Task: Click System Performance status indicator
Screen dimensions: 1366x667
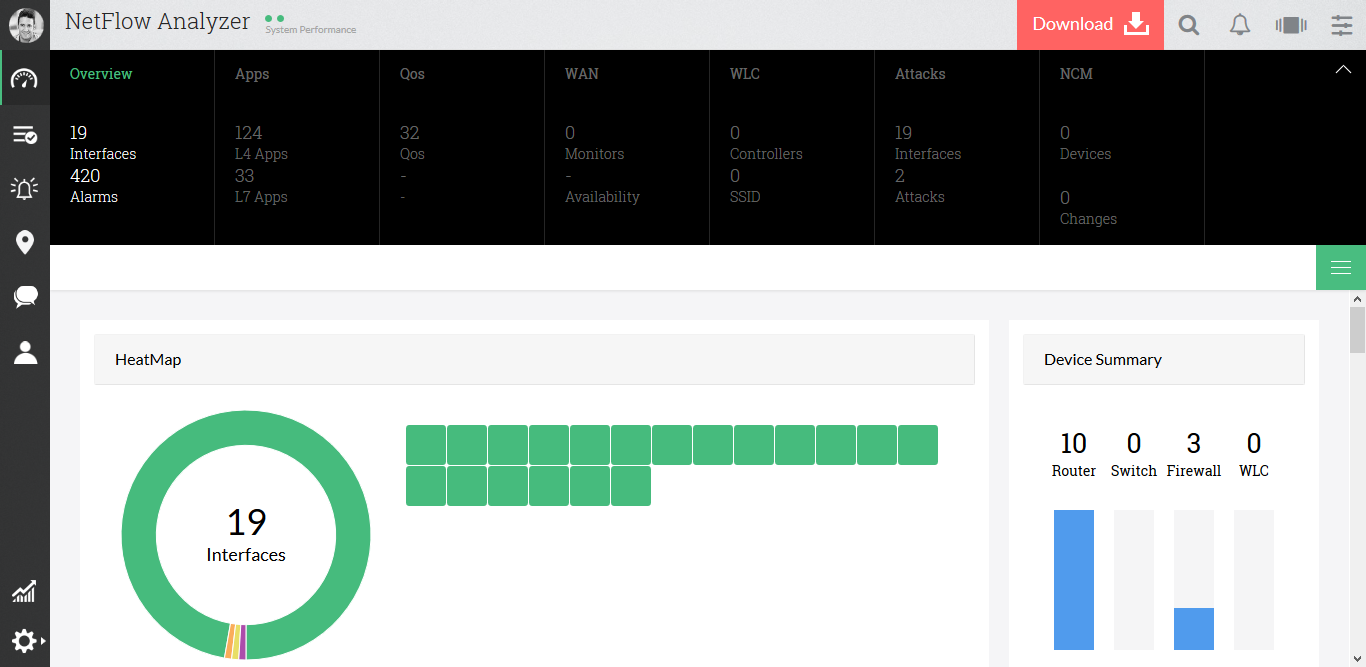Action: pyautogui.click(x=310, y=24)
